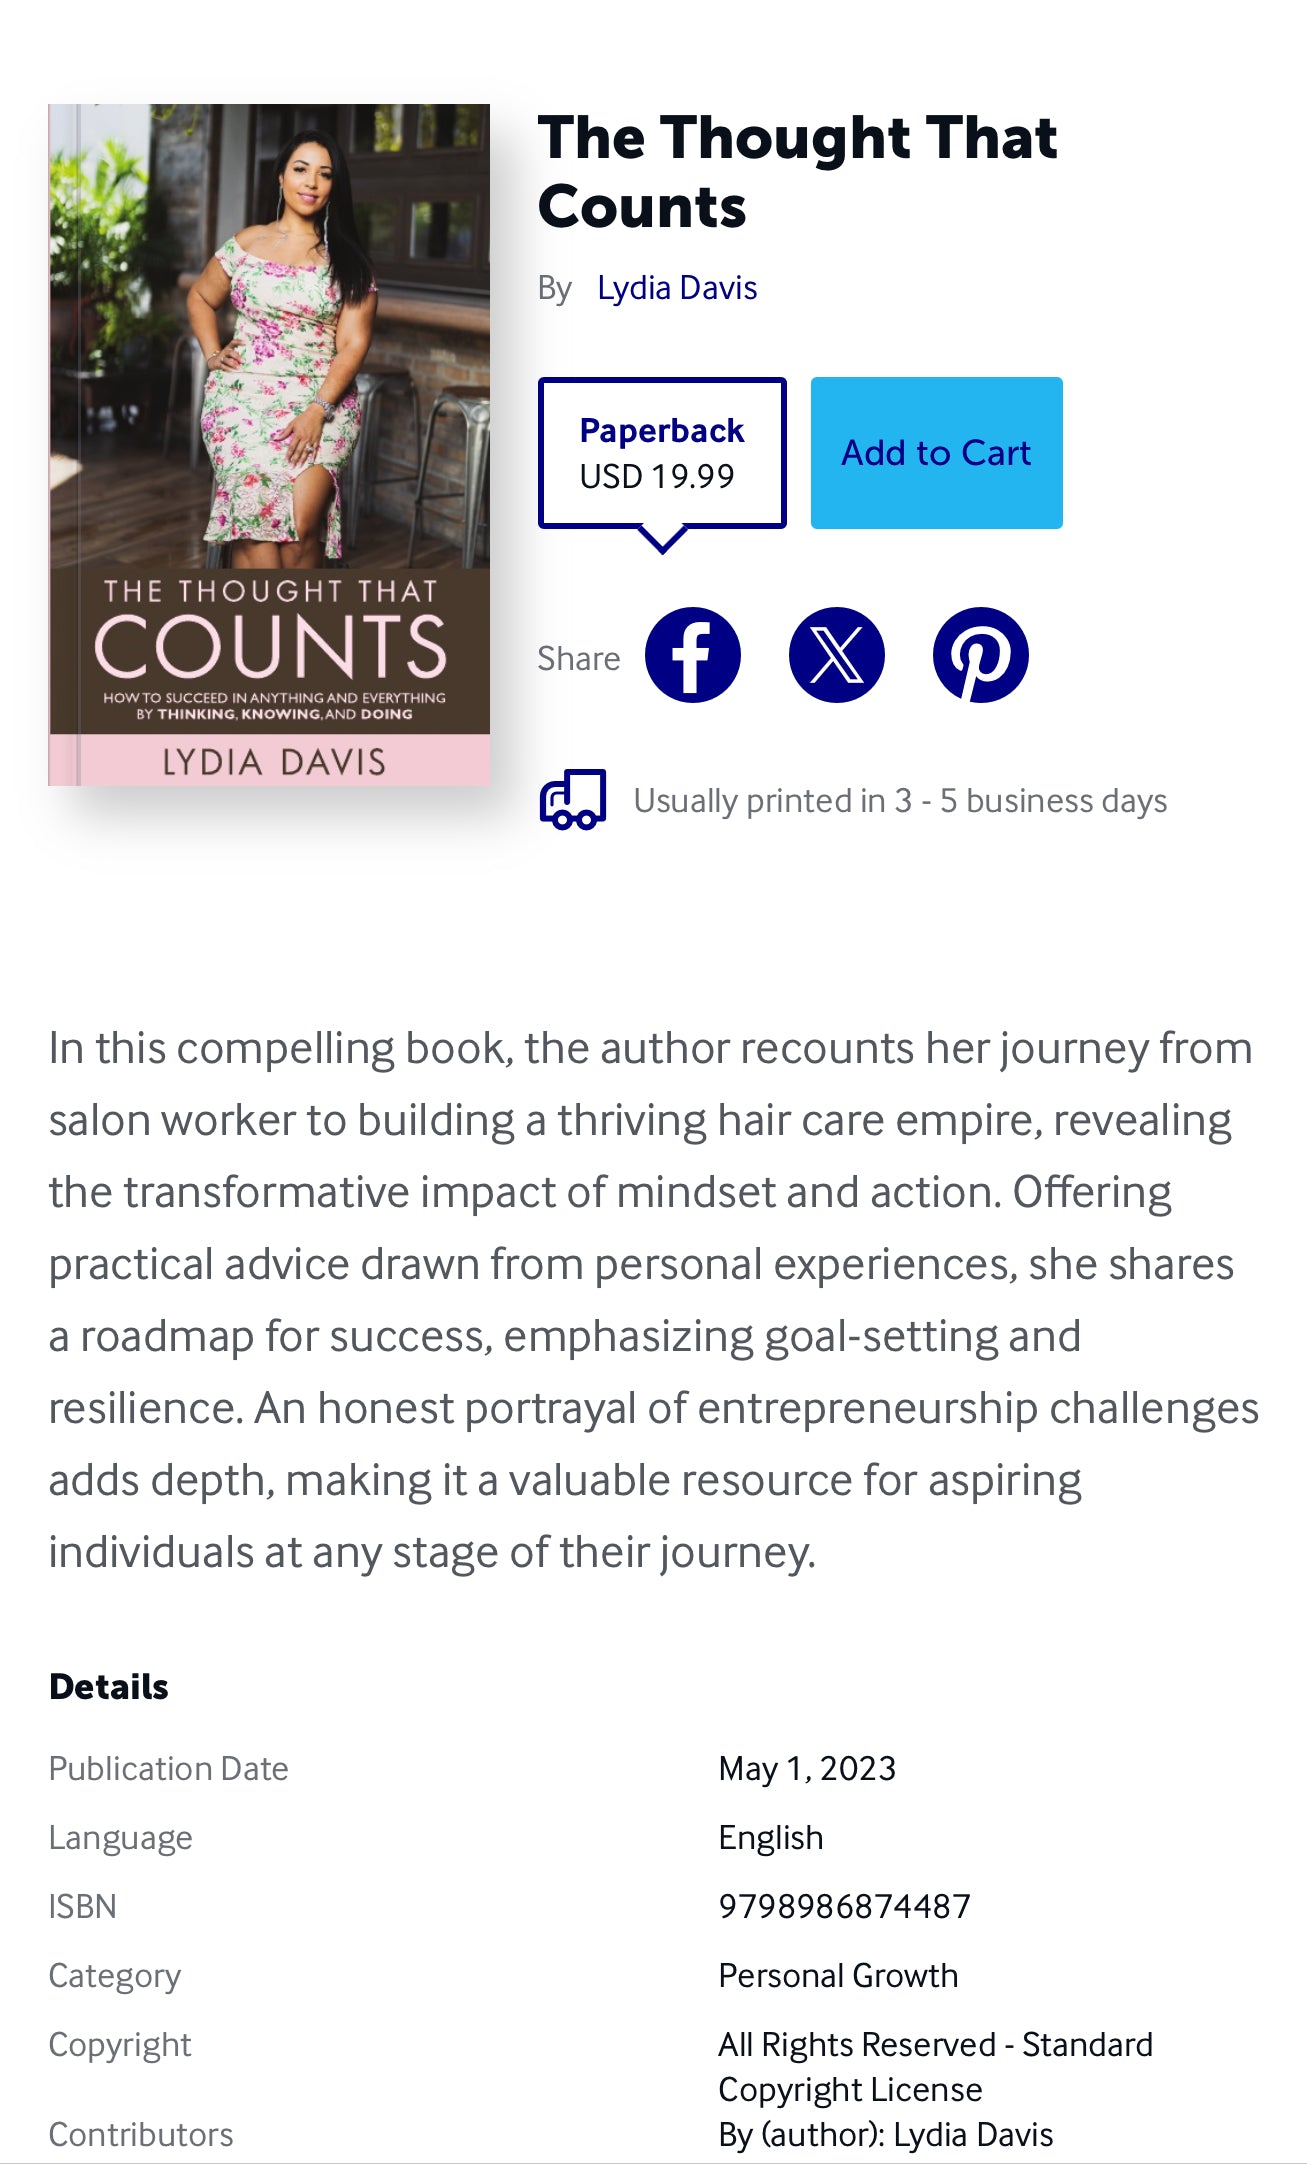Screen dimensions: 1307x2174
Task: Click the book cover thumbnail
Action: point(269,444)
